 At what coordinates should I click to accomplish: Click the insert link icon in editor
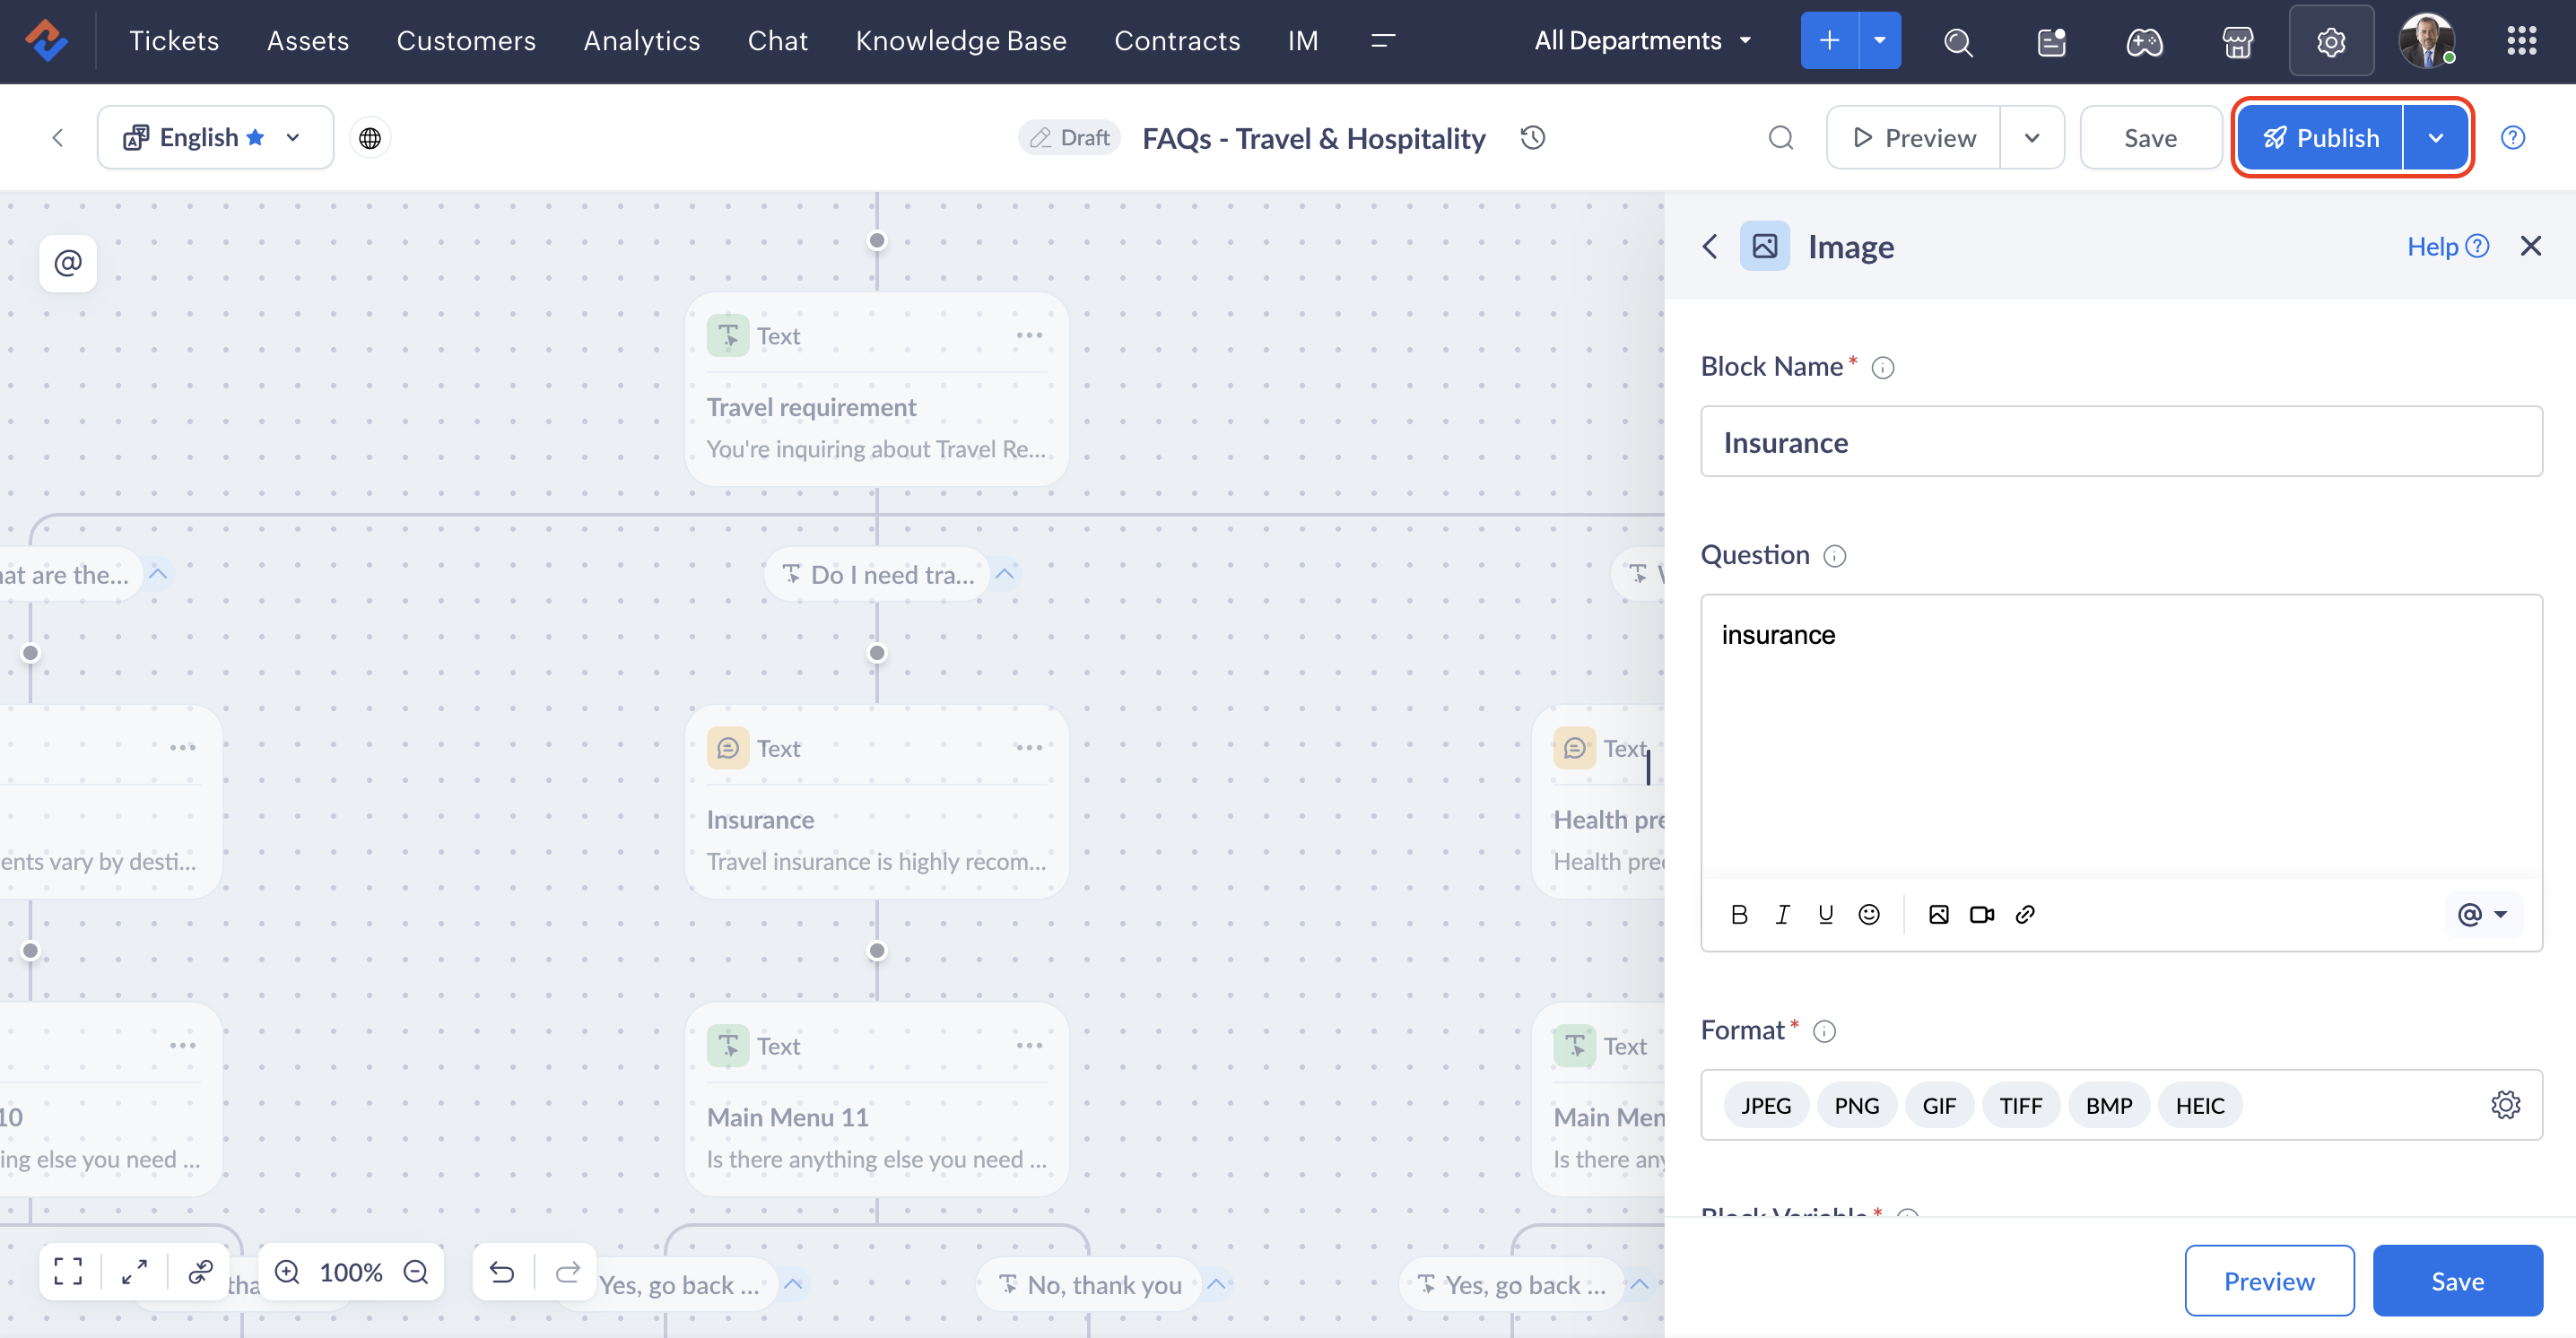tap(2025, 914)
